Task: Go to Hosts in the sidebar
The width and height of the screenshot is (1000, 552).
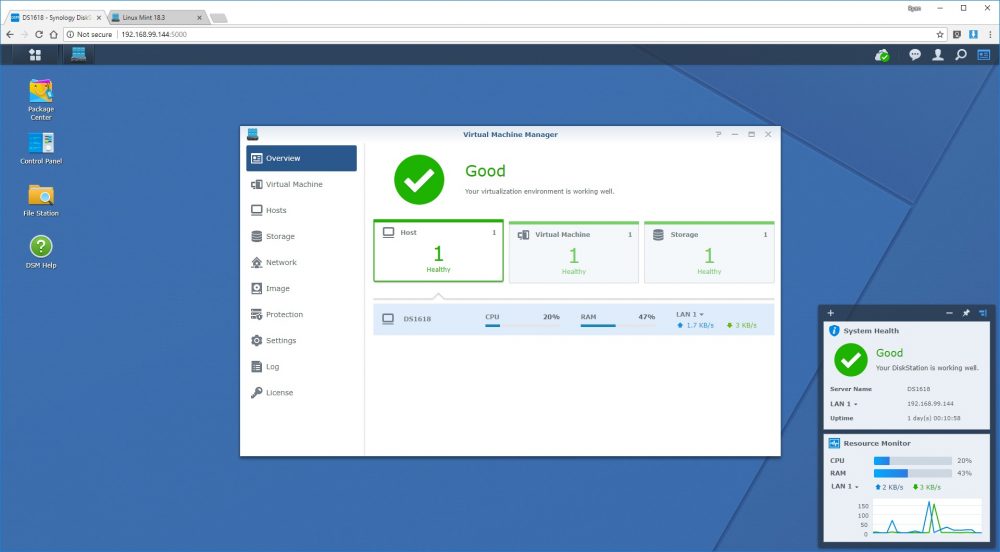Action: point(301,210)
